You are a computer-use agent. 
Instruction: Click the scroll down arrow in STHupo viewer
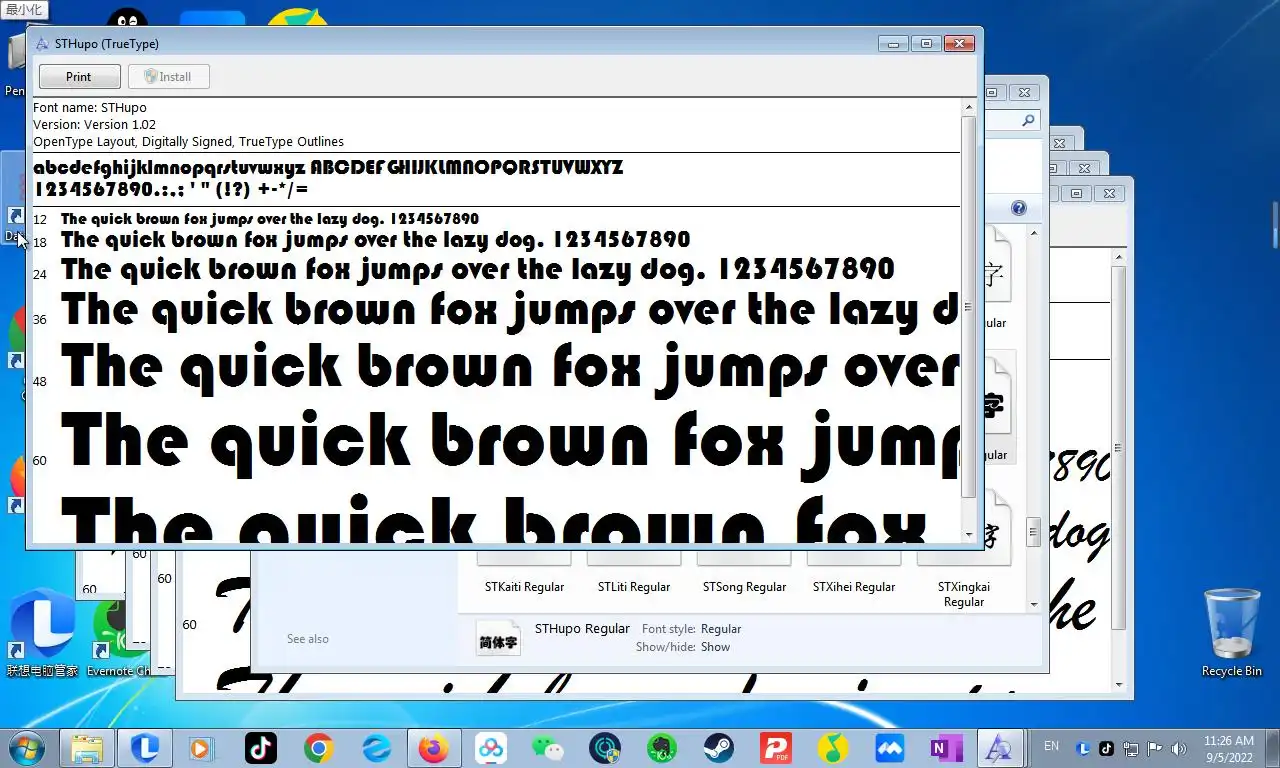968,535
